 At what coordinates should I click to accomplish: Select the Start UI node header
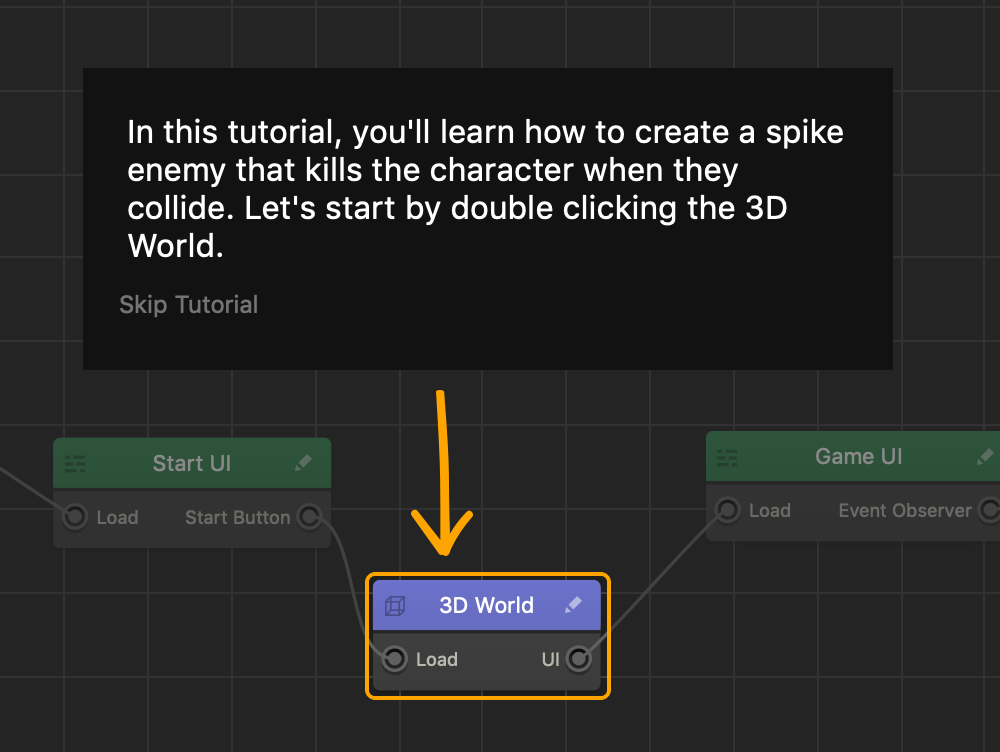(x=191, y=462)
